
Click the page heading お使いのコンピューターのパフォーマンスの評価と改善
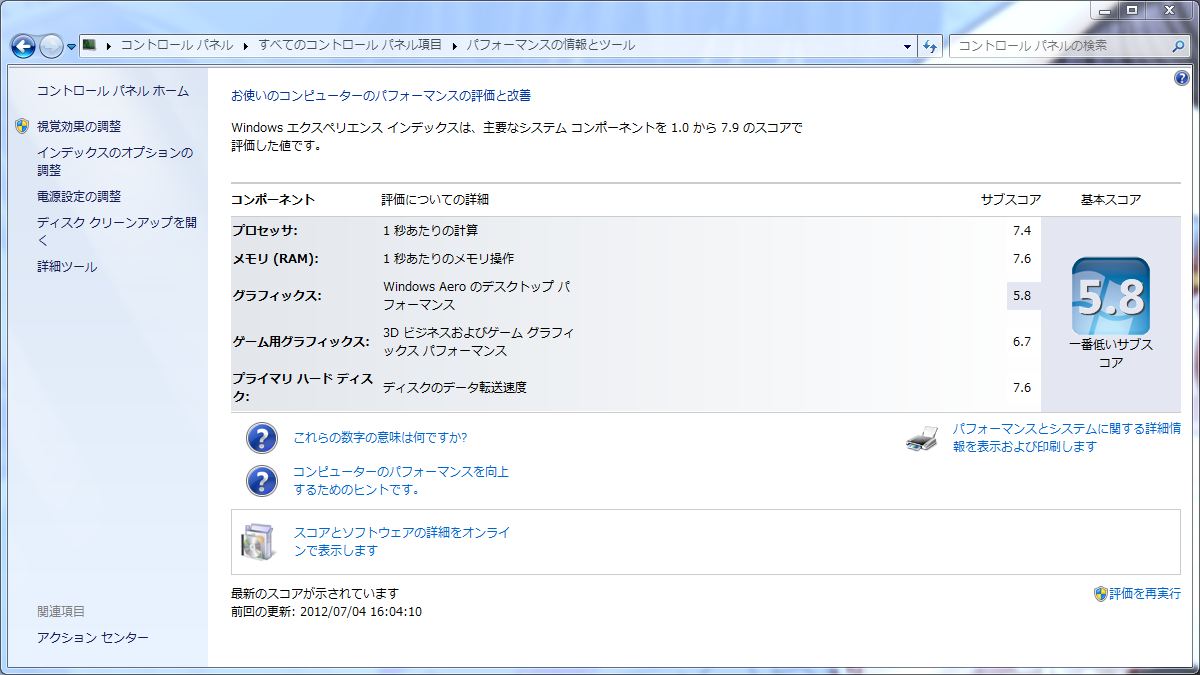coord(381,96)
